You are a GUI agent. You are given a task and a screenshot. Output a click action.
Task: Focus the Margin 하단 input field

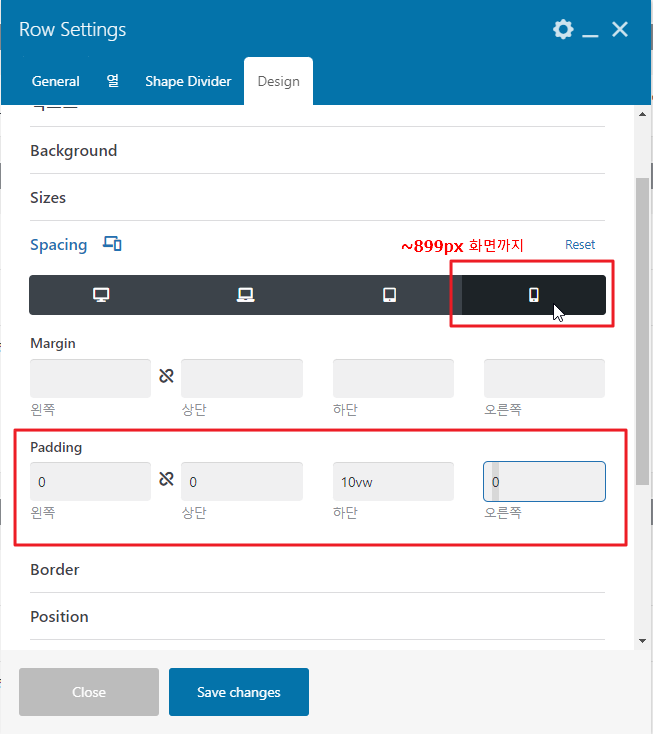[393, 378]
